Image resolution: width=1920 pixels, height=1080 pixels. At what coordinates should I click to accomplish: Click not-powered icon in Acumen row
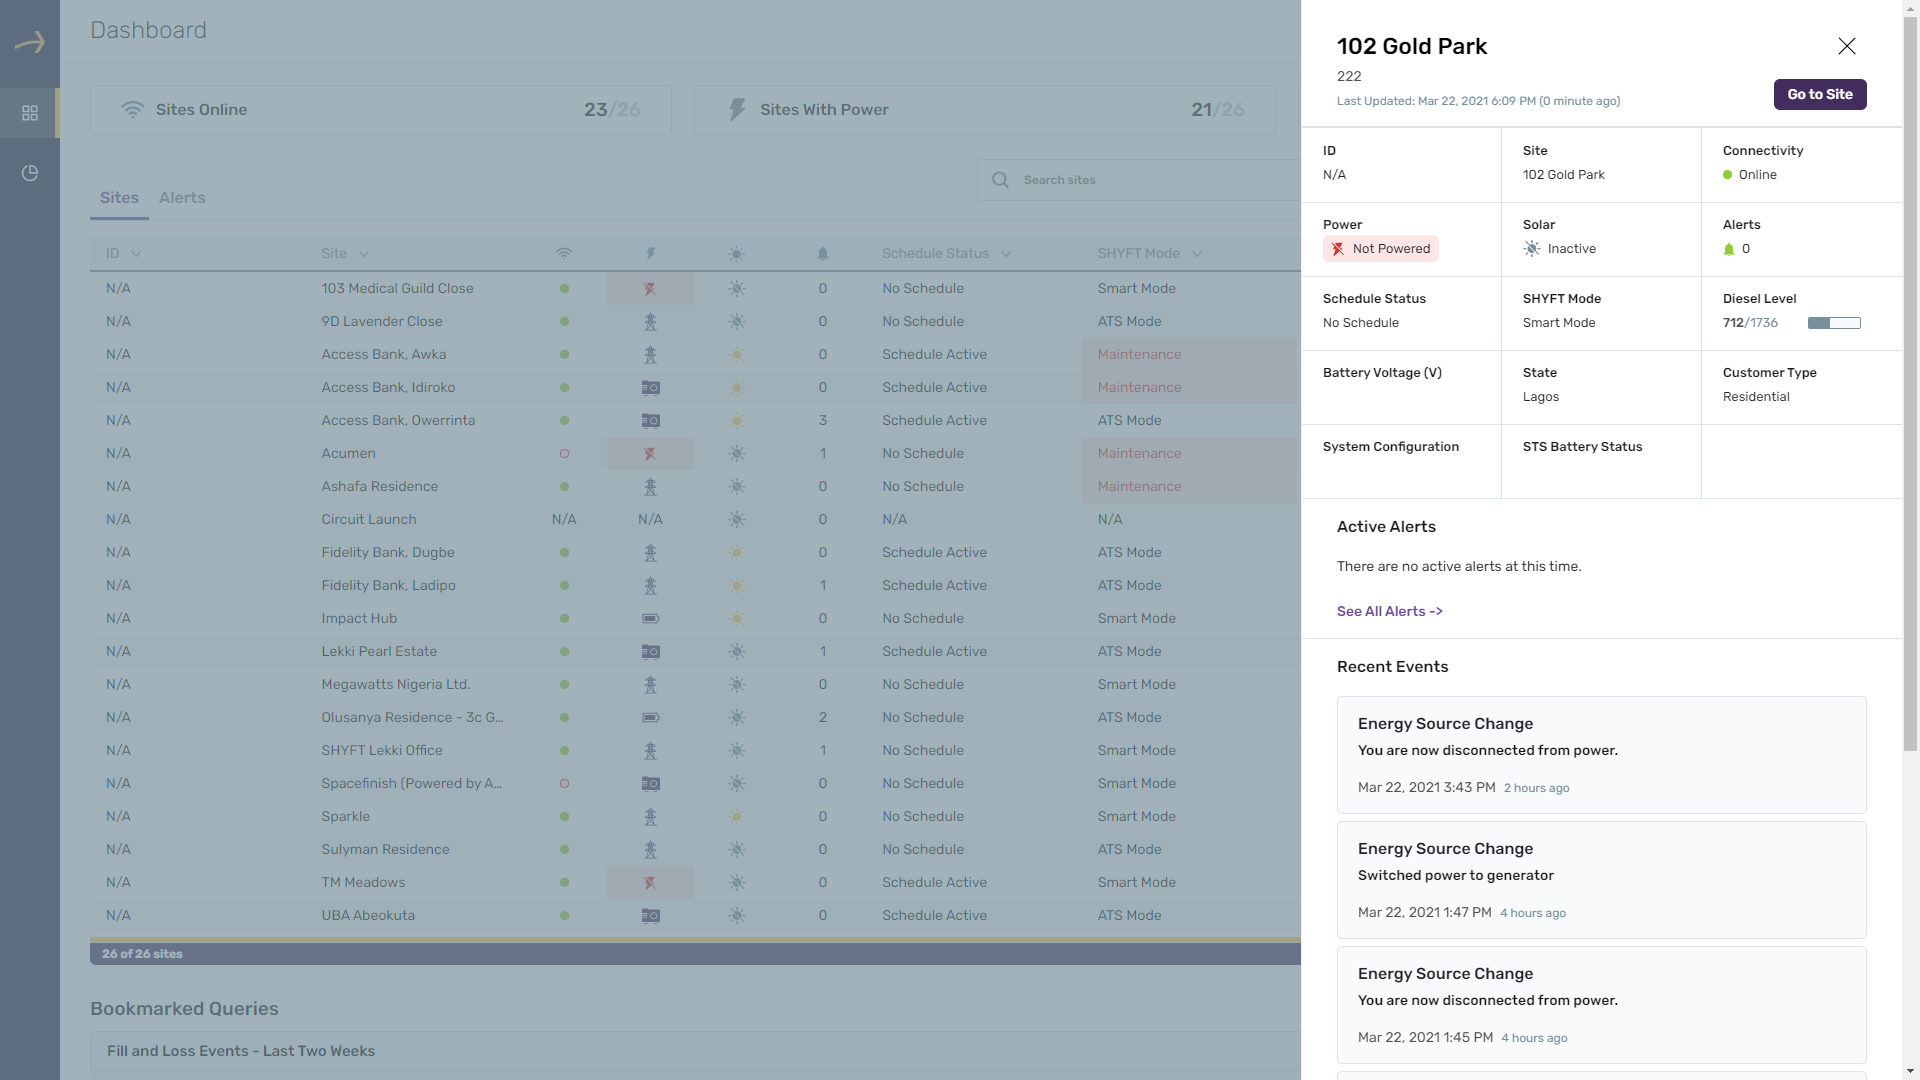(650, 454)
